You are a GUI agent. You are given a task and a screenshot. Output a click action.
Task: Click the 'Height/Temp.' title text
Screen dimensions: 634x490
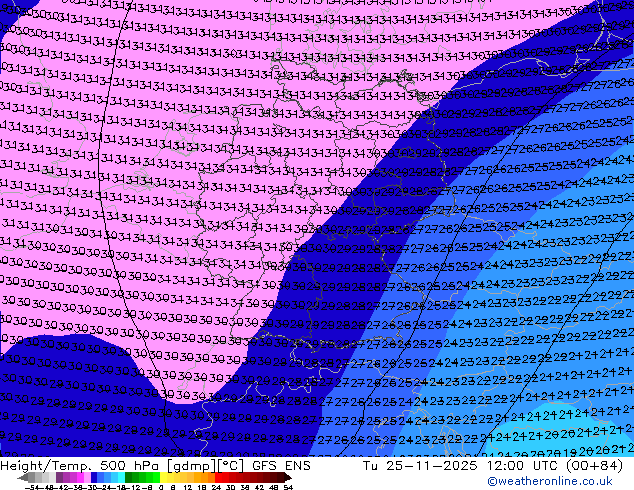pyautogui.click(x=46, y=466)
